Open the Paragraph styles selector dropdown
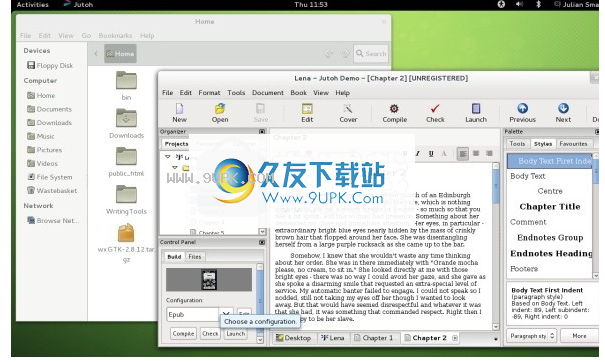Image resolution: width=605 pixels, height=362 pixels. 532,336
